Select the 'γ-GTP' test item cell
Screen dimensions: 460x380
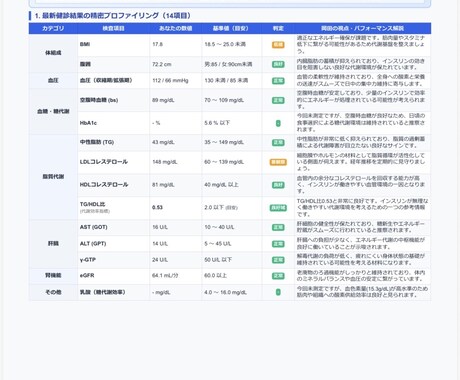[x=114, y=260]
